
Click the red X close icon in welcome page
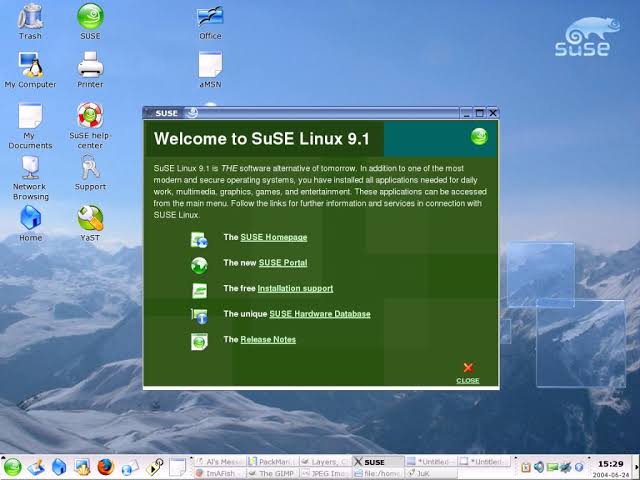(468, 368)
